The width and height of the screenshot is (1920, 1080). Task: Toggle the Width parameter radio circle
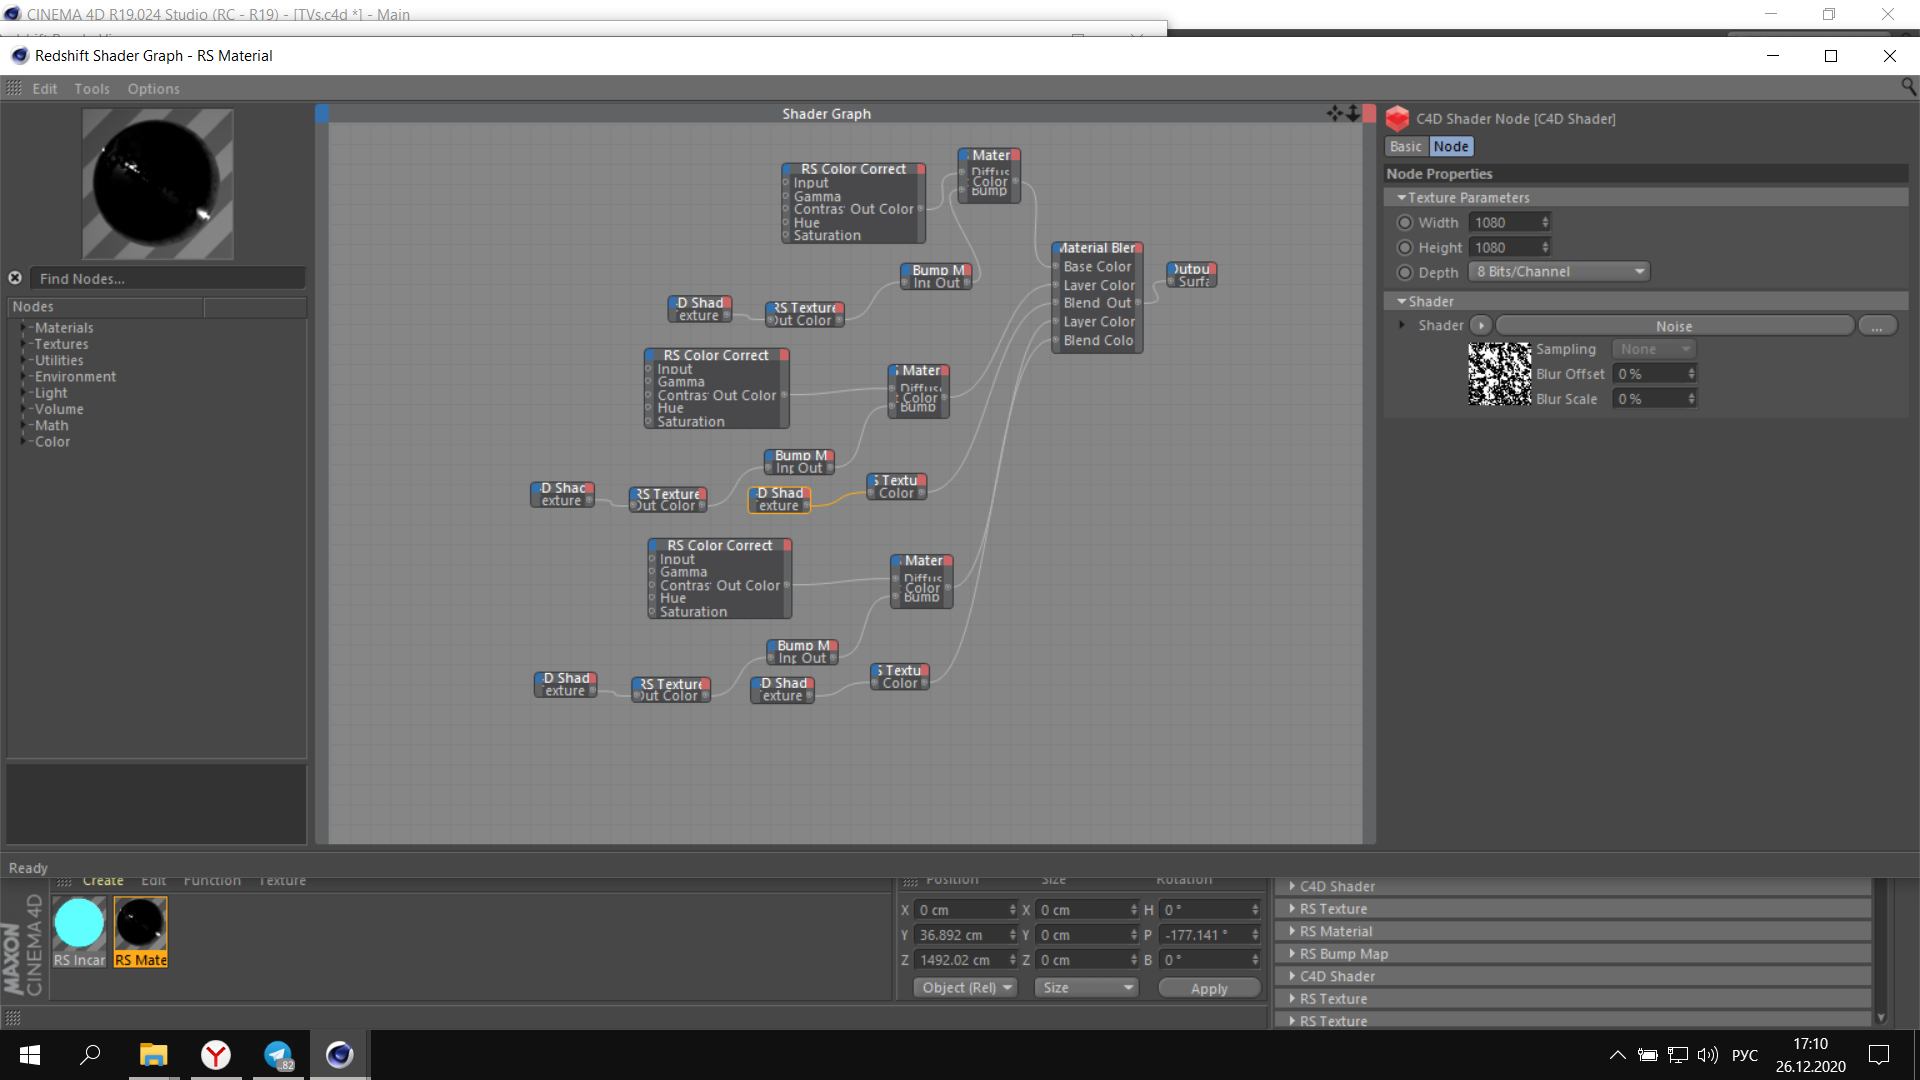[x=1405, y=222]
